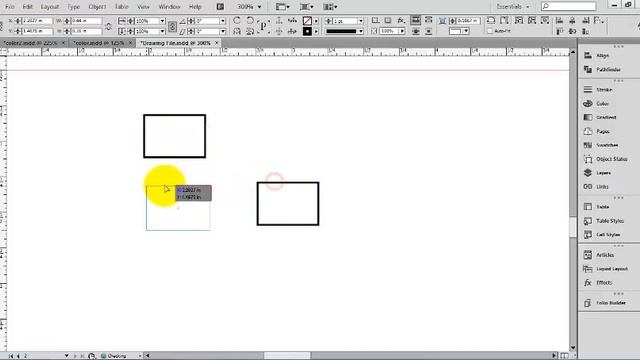The image size is (640, 360).
Task: Open the page number dropdown in the status bar
Action: coord(67,356)
